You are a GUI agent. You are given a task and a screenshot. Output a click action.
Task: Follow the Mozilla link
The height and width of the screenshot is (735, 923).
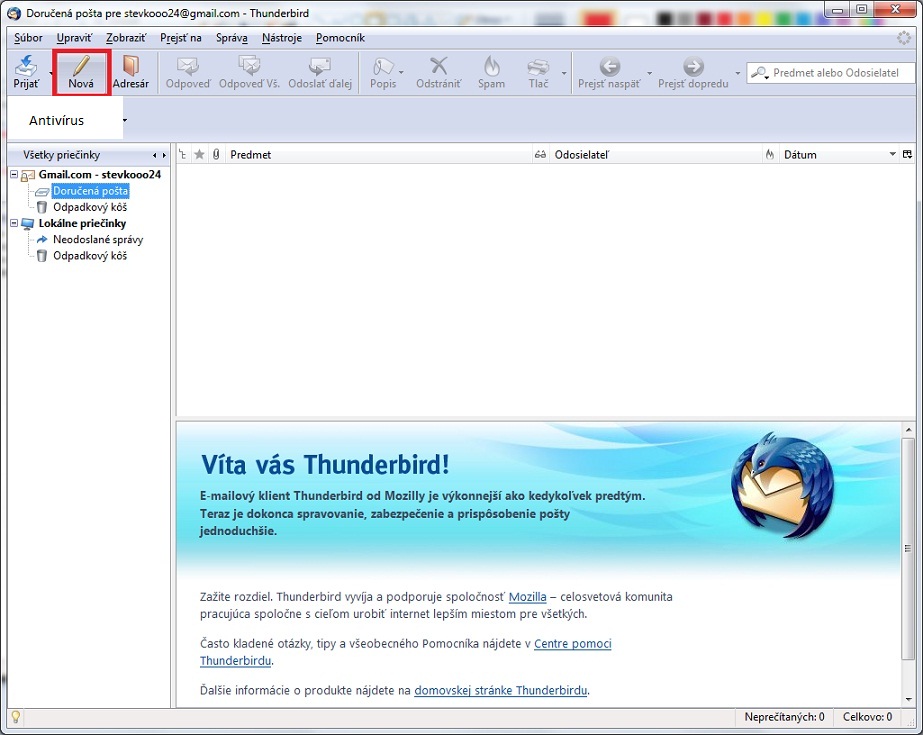[527, 597]
